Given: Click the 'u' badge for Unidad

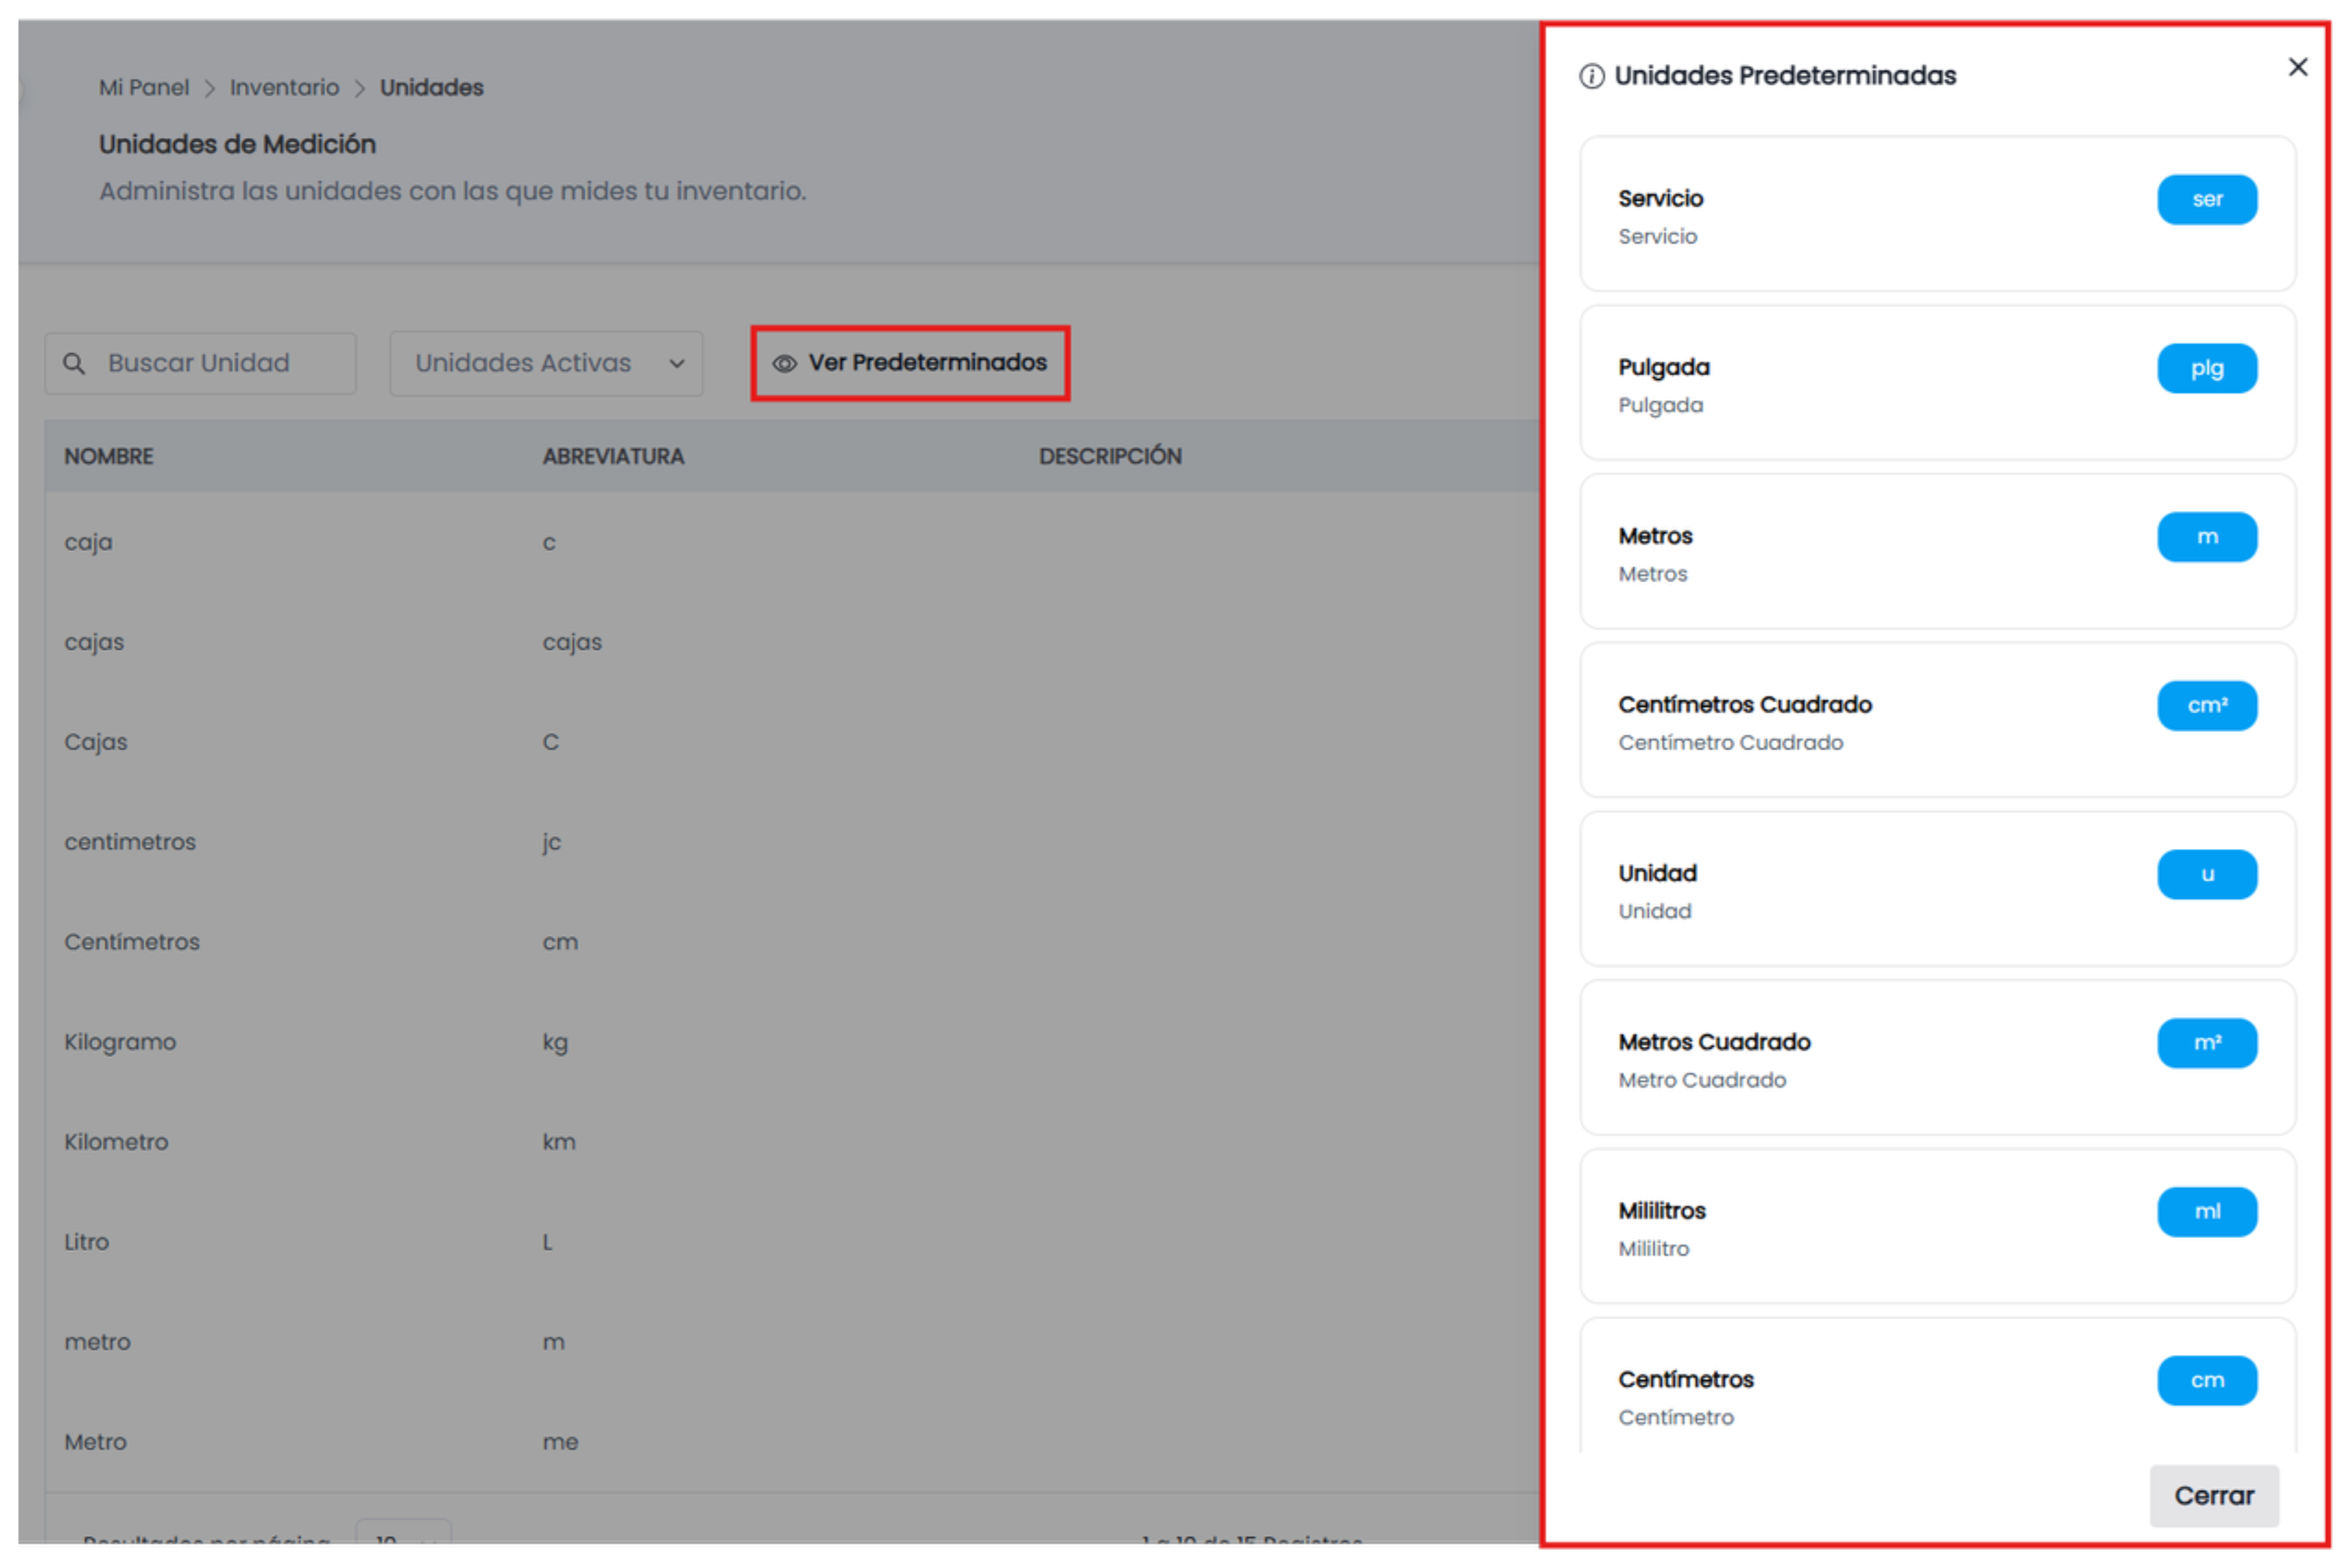Looking at the screenshot, I should 2206,874.
